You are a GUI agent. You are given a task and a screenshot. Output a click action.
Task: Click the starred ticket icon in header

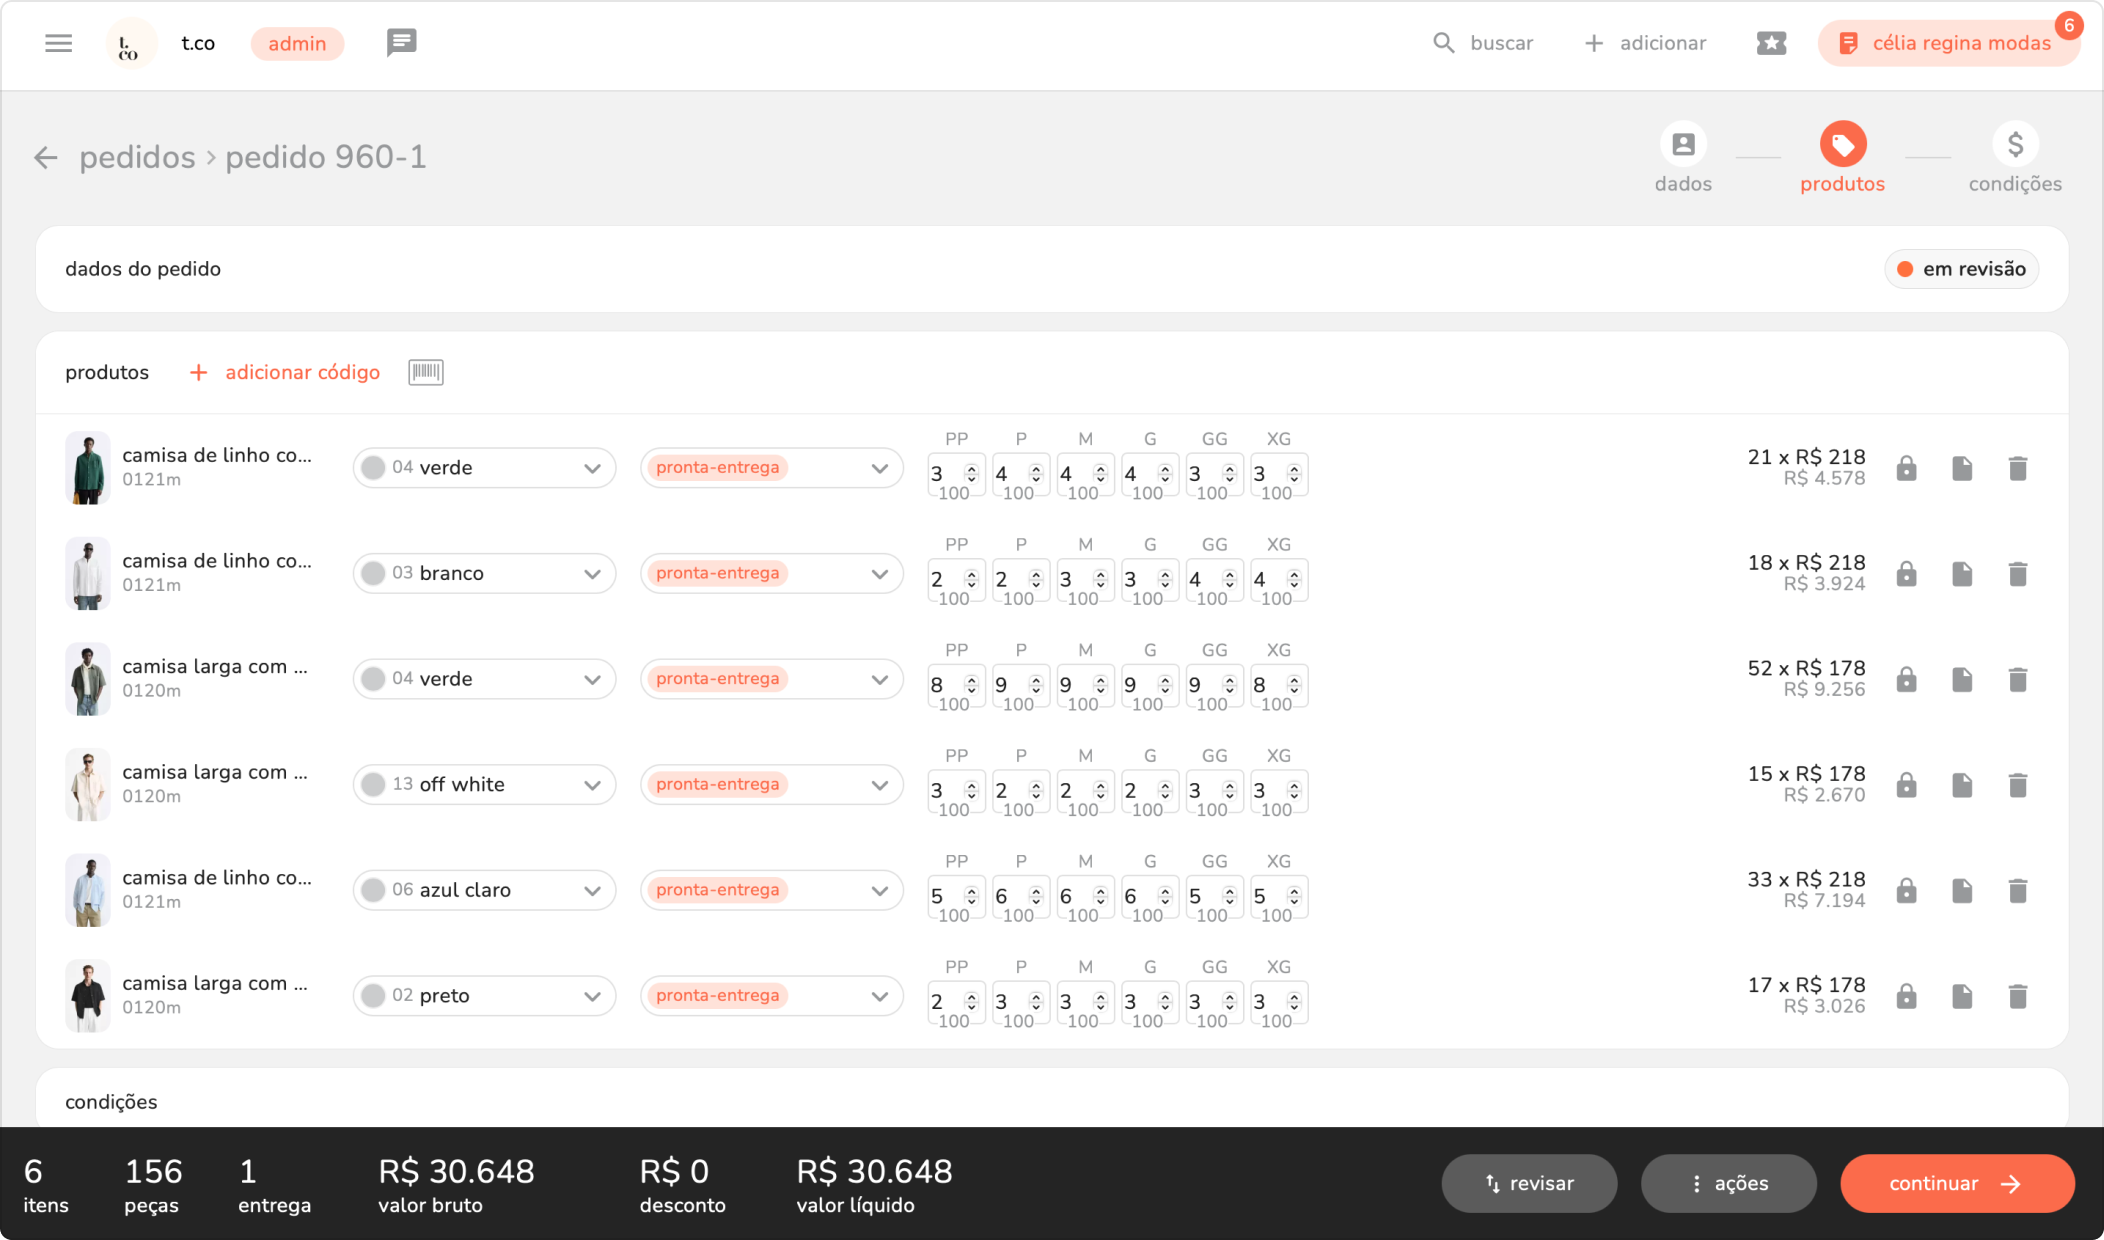click(1771, 43)
